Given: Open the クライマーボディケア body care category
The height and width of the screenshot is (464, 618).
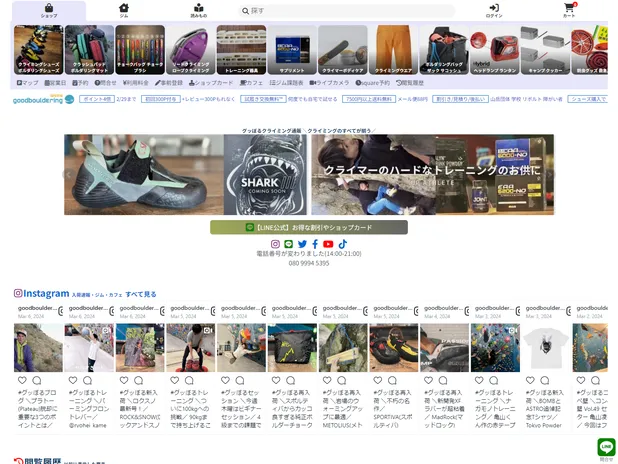Looking at the screenshot, I should pyautogui.click(x=343, y=50).
